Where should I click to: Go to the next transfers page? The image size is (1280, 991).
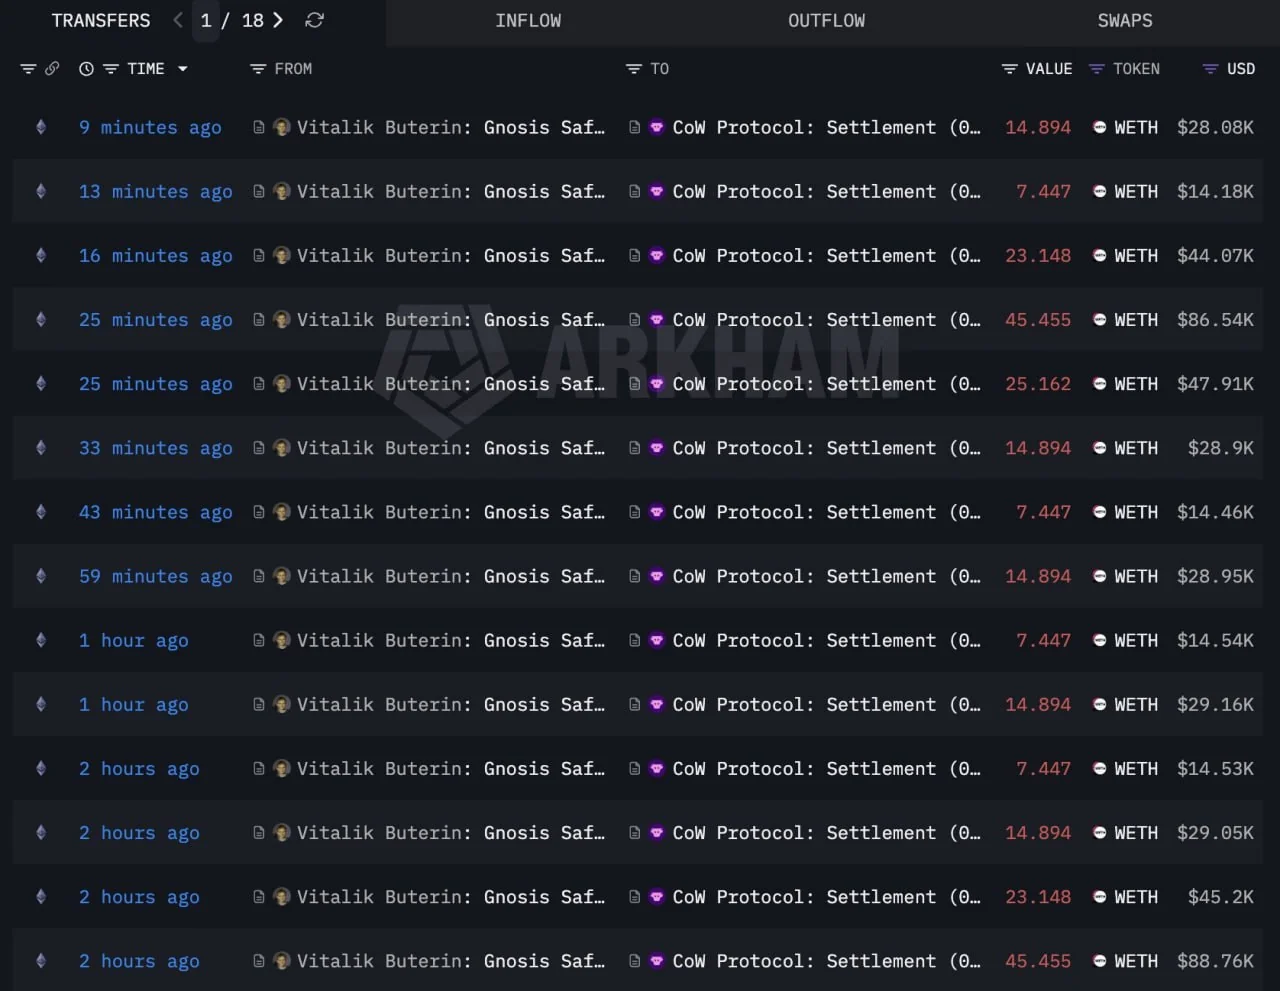pos(278,20)
